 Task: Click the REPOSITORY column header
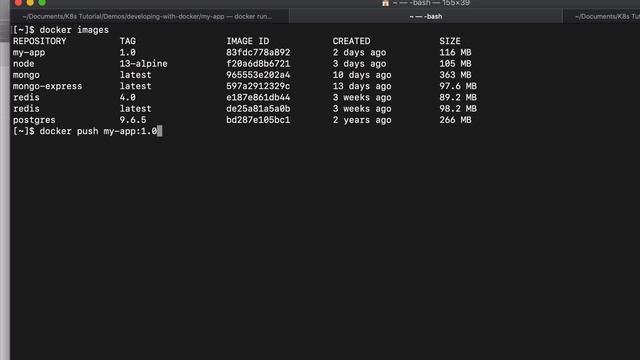tap(40, 41)
